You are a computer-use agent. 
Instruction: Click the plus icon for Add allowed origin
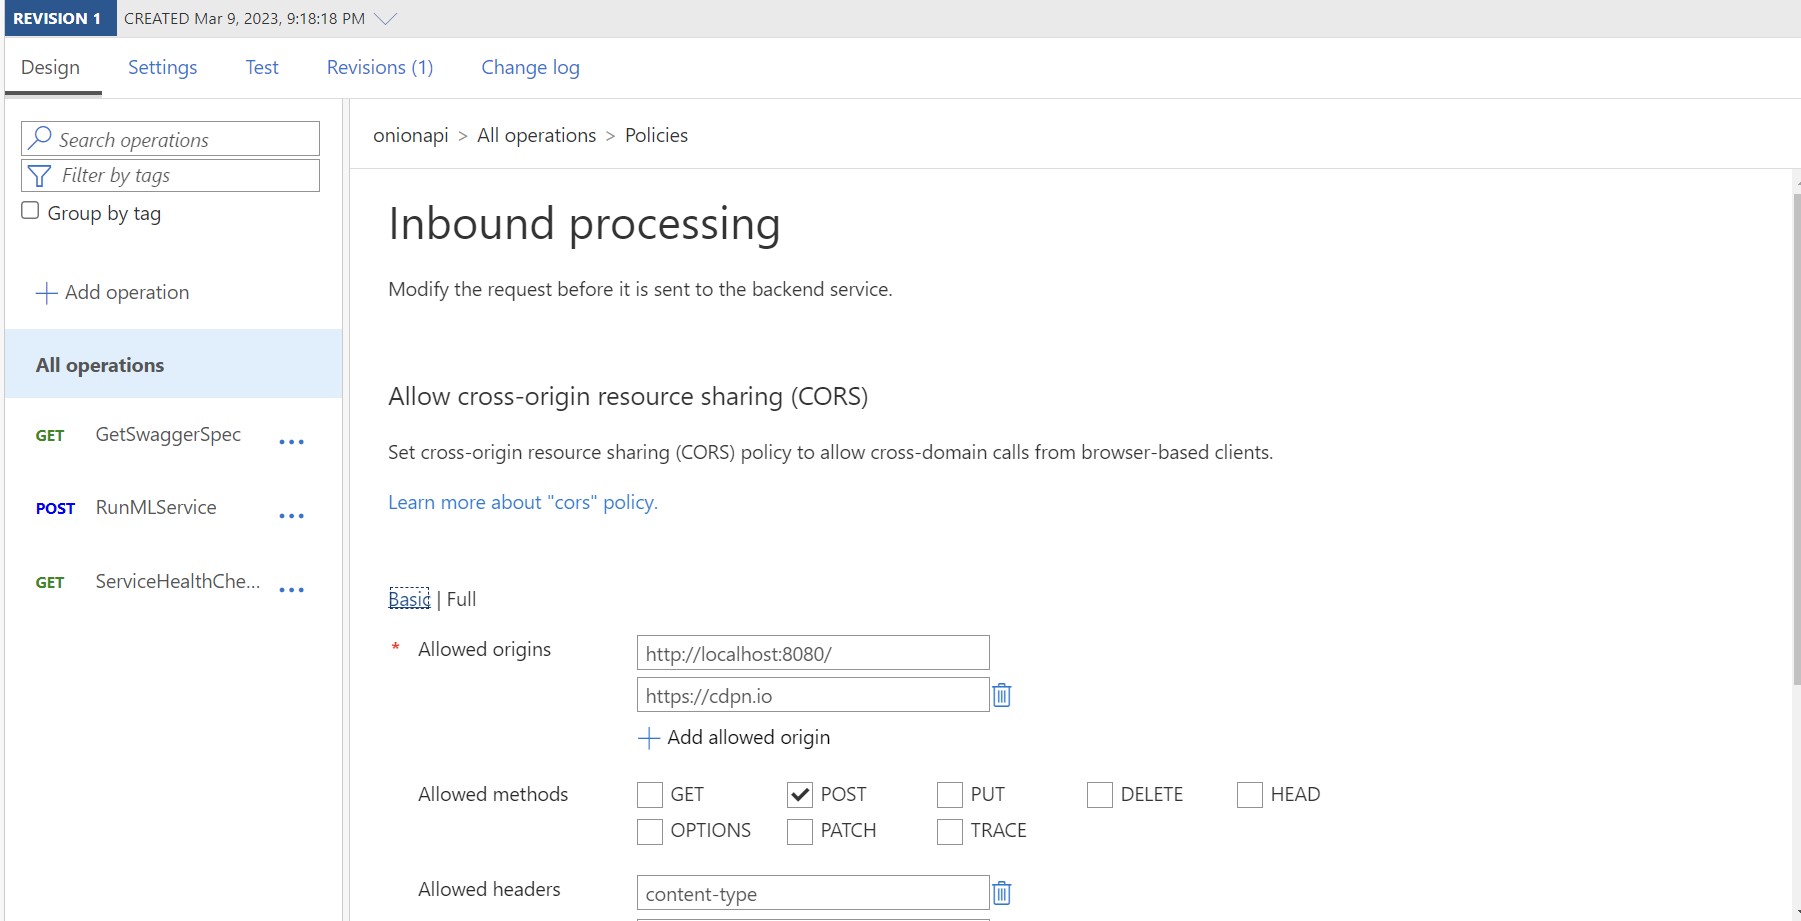point(649,738)
